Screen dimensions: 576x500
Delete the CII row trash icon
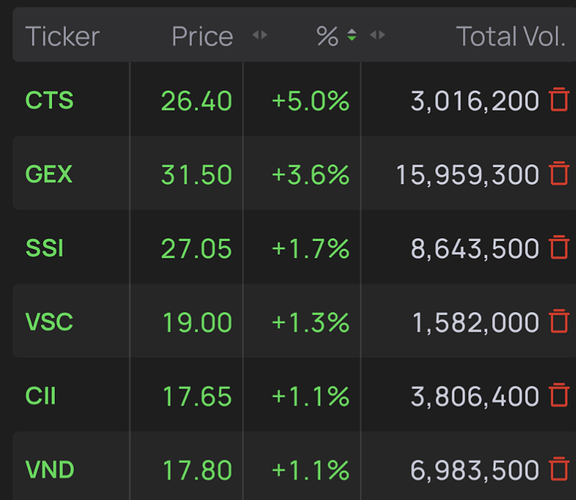(559, 395)
